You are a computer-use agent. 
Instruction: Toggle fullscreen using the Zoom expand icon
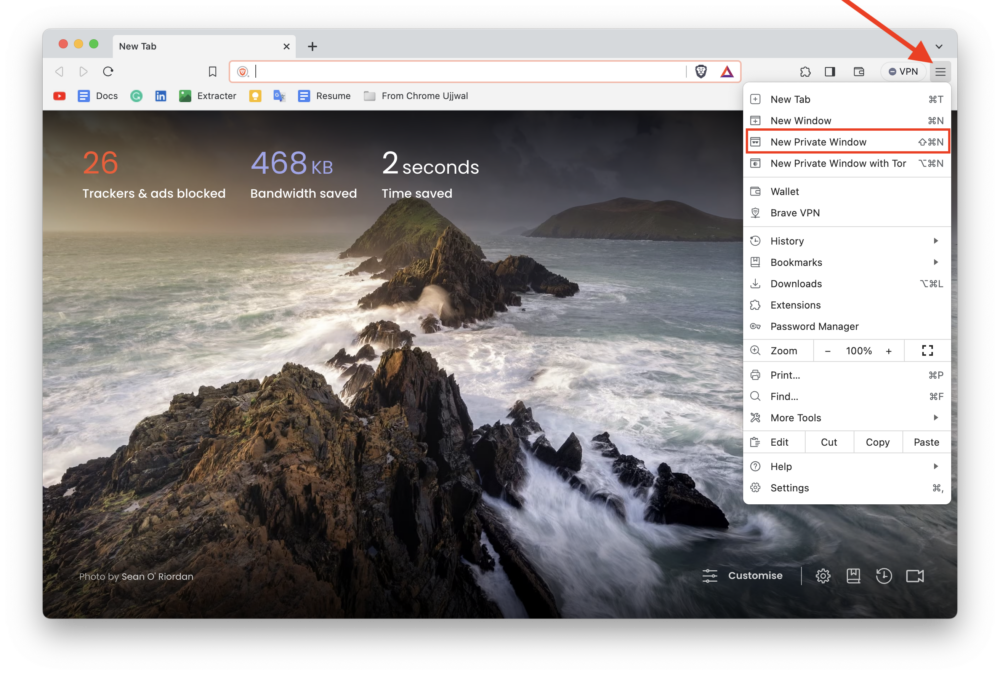(926, 350)
